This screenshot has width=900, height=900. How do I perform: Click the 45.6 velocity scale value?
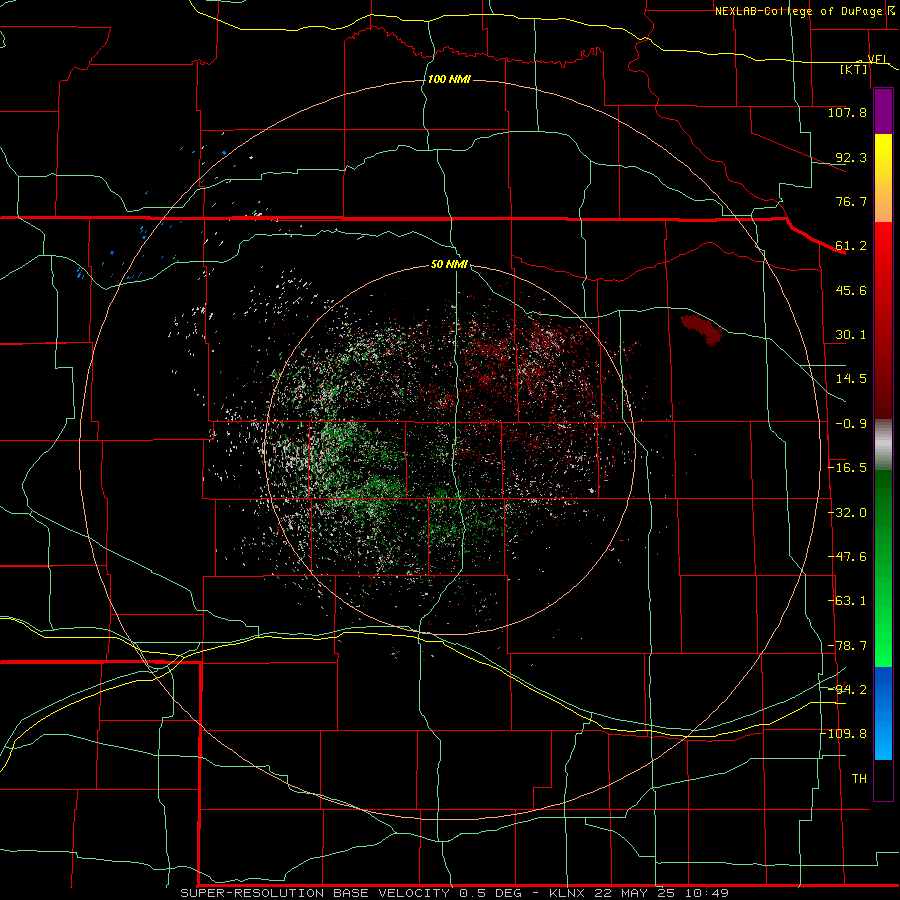point(851,290)
